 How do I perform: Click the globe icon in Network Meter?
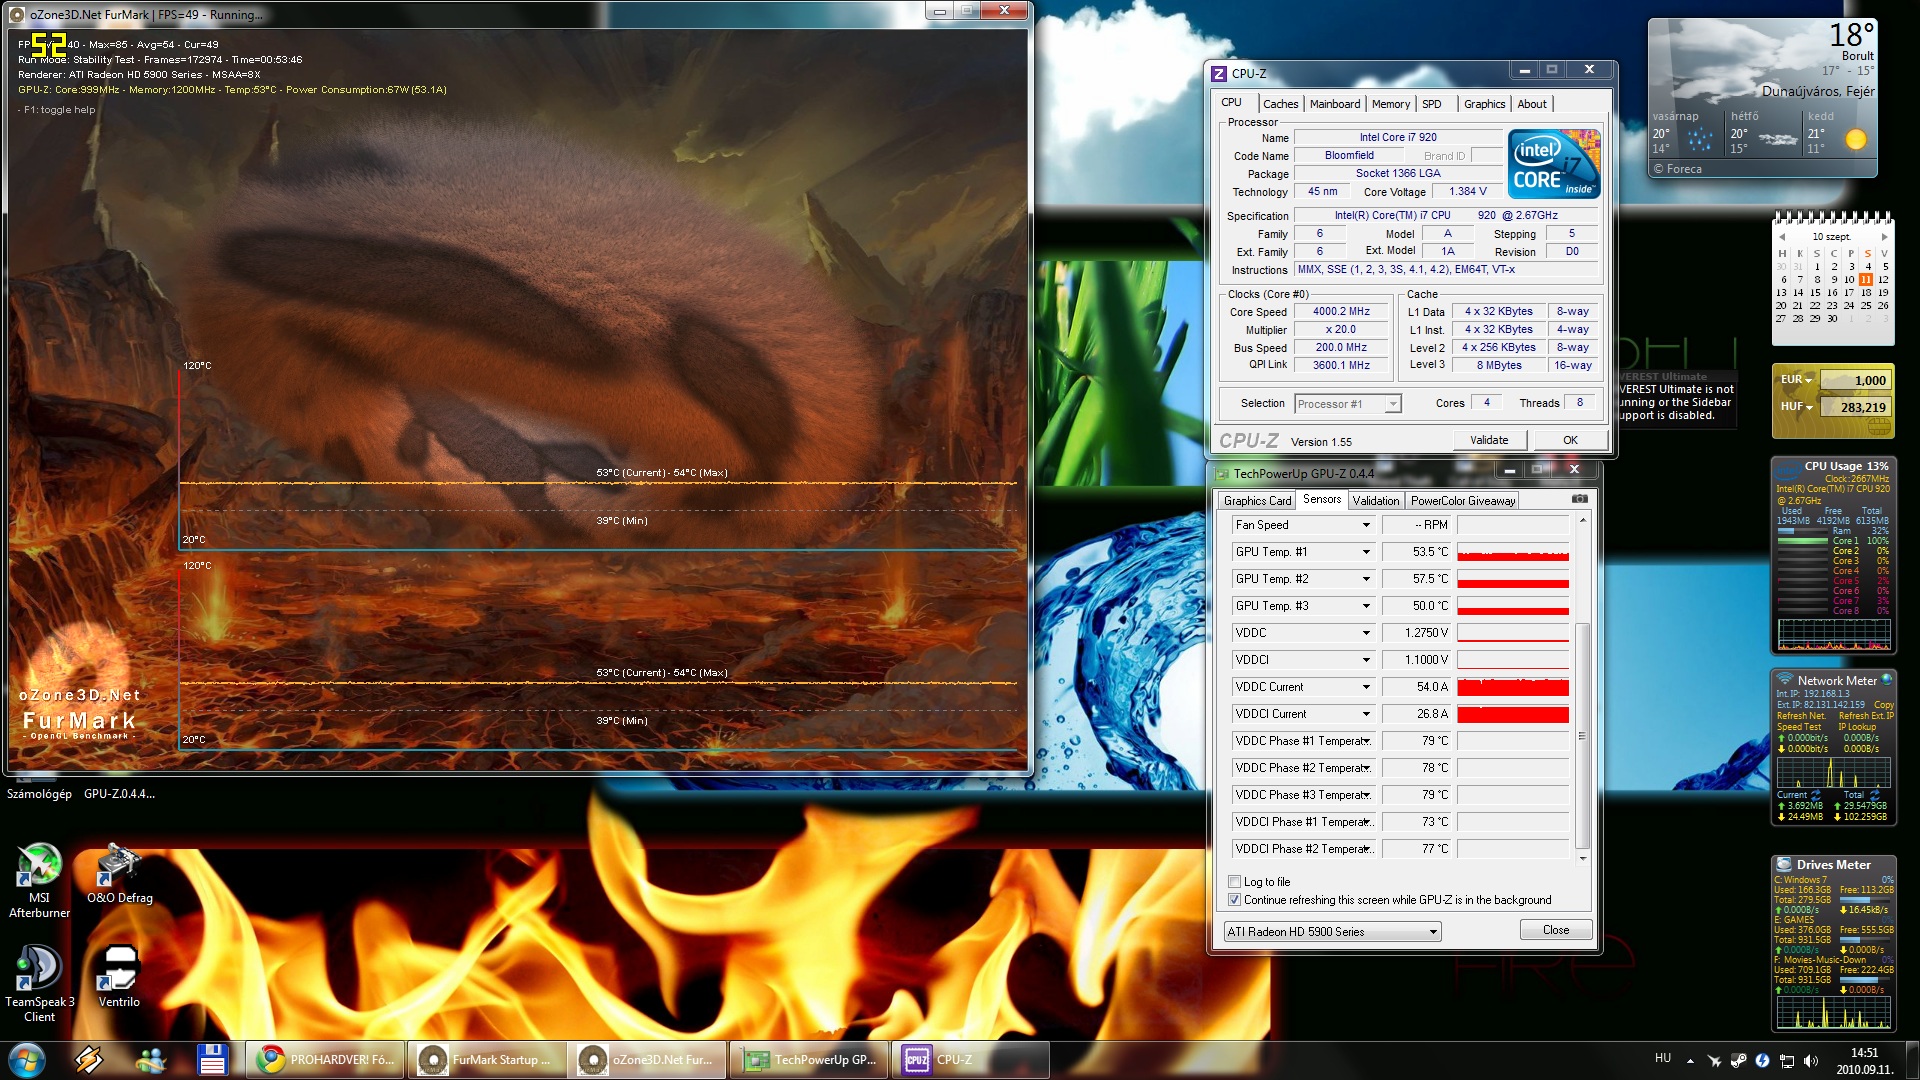(x=1886, y=679)
